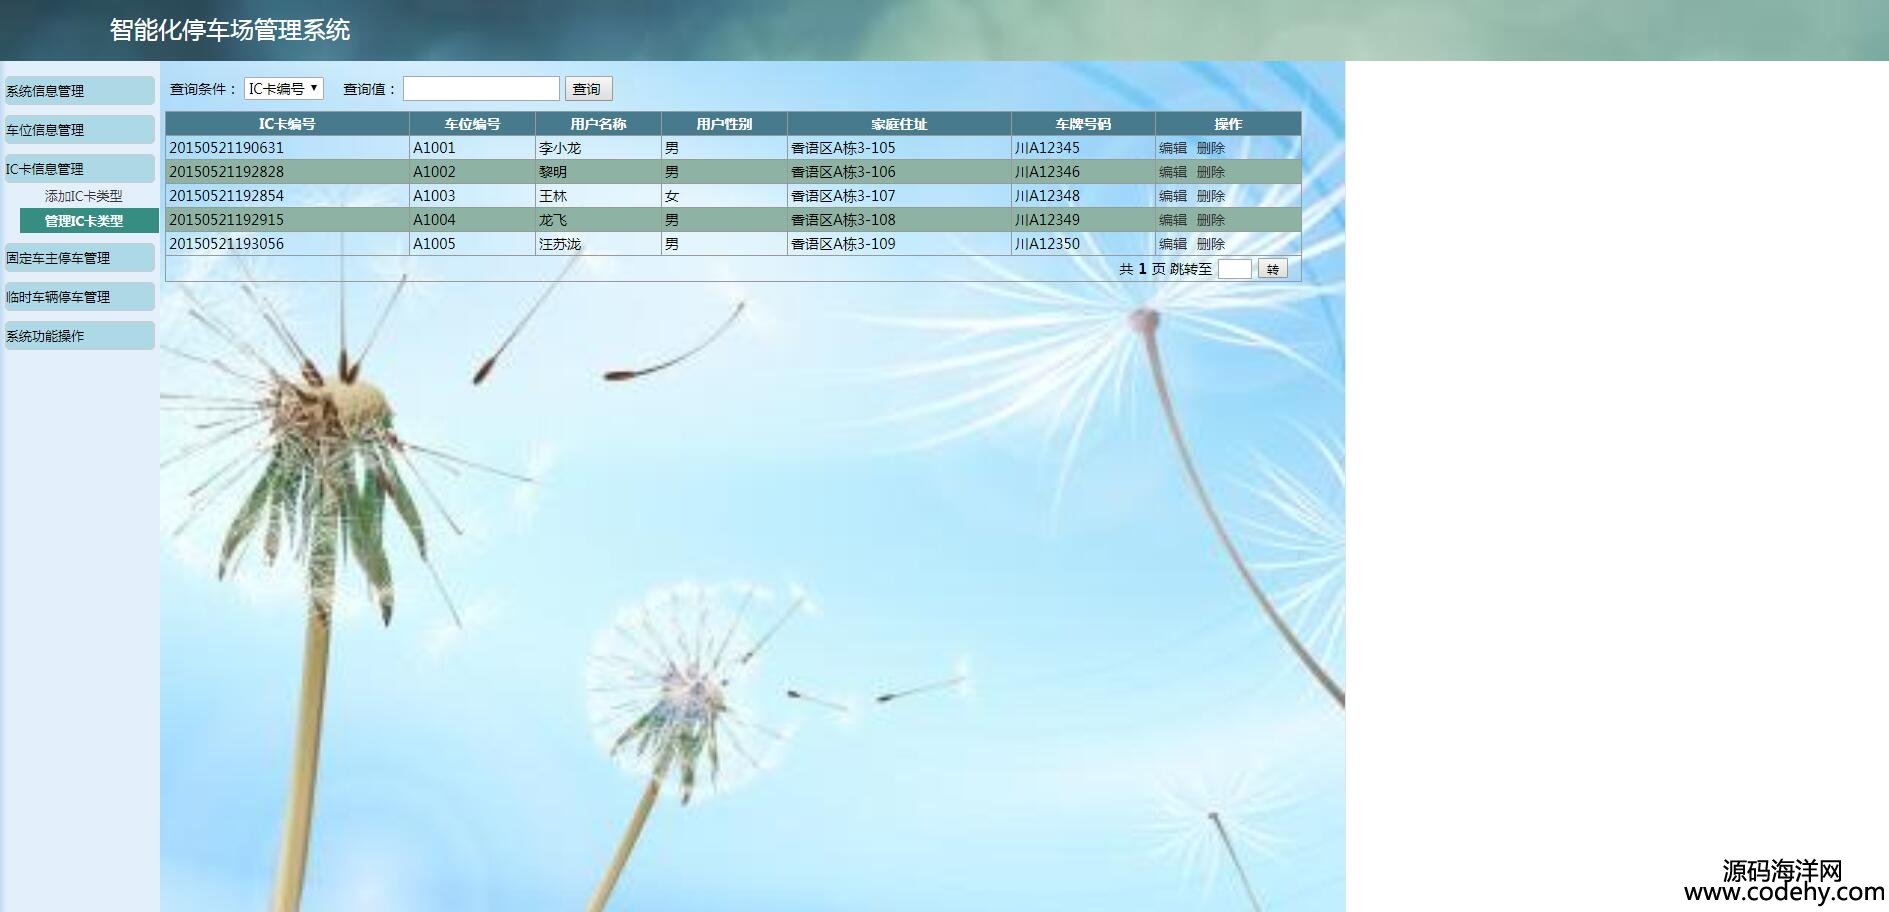
Task: Click the address 香语区A栋3-107
Action: (843, 196)
